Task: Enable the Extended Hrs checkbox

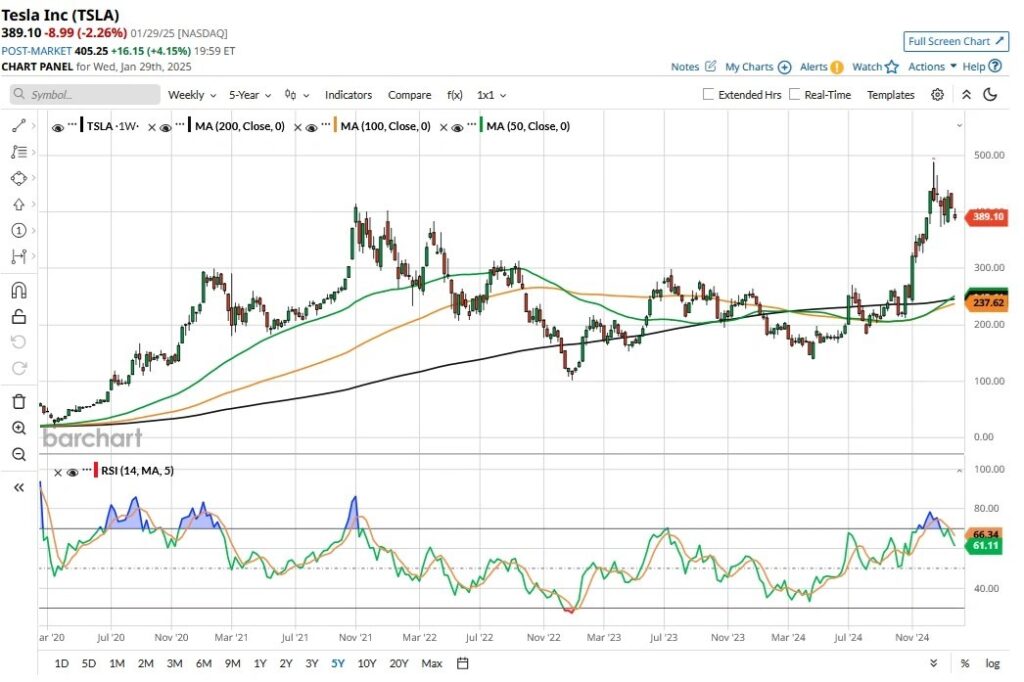Action: click(709, 95)
